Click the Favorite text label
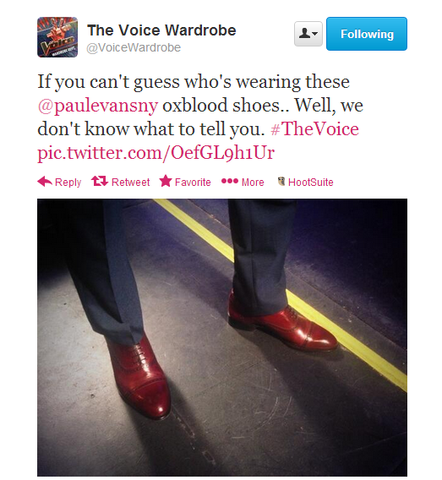442x480 pixels. point(193,182)
